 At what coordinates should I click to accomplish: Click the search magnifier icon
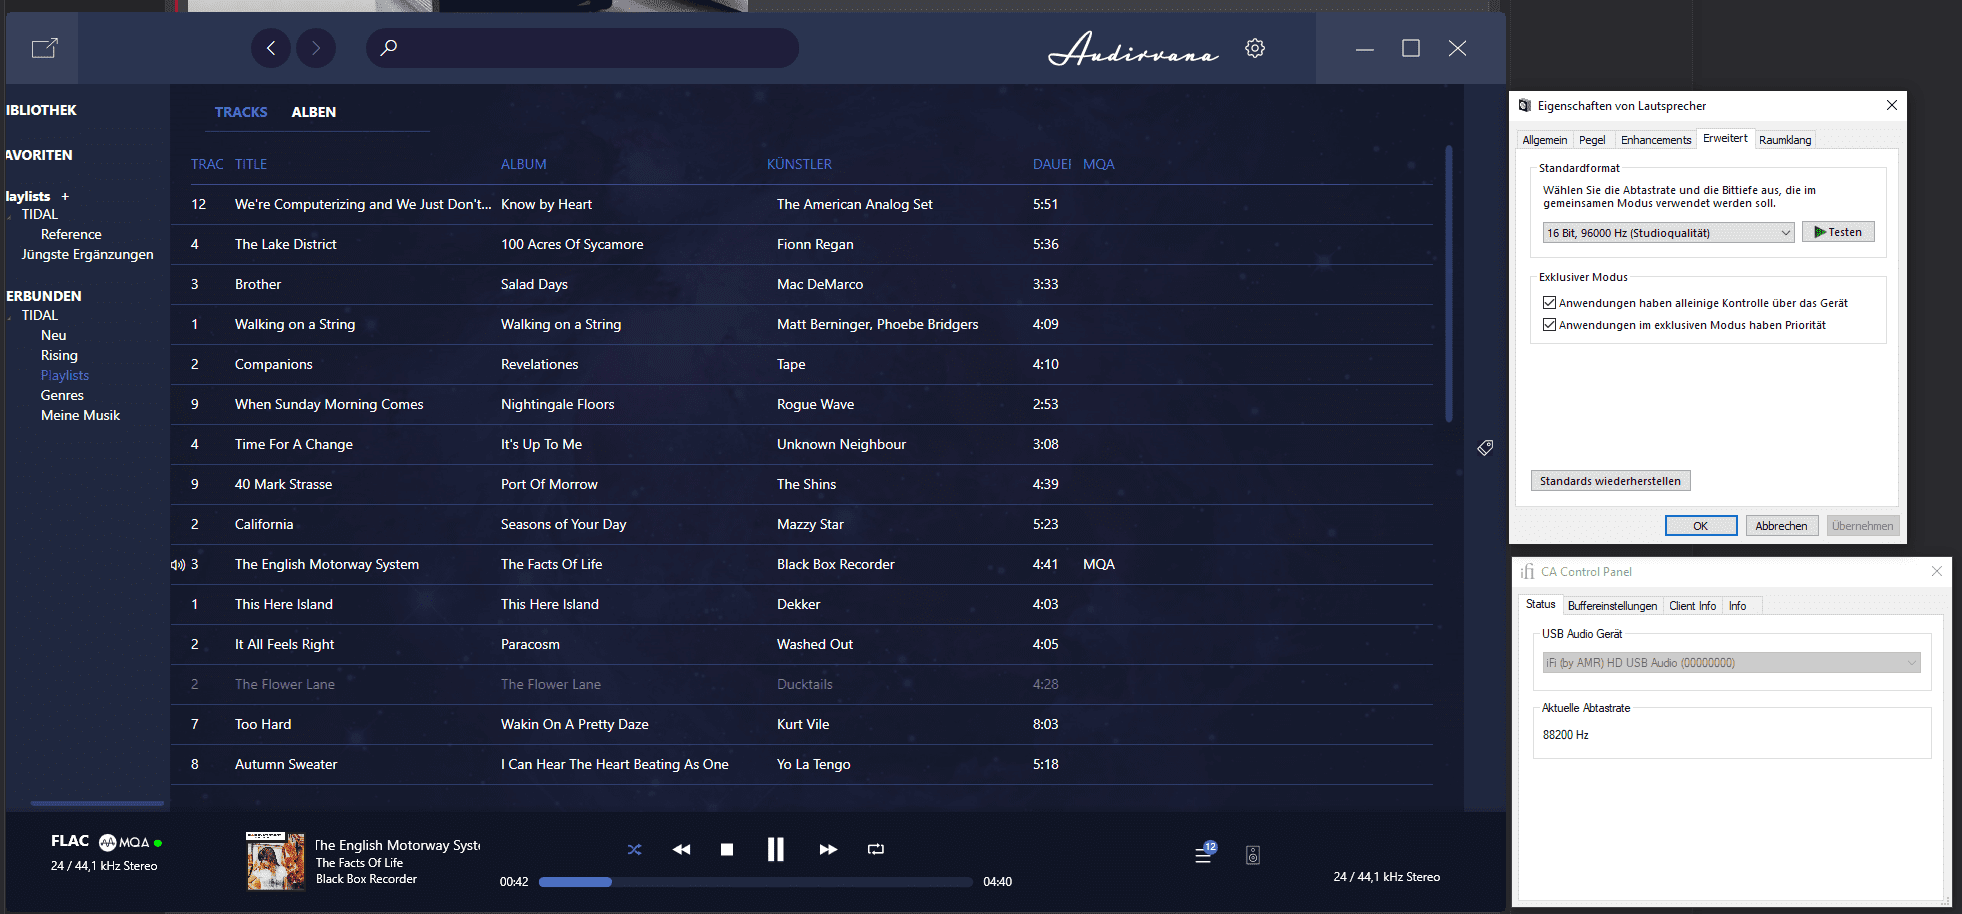point(389,47)
